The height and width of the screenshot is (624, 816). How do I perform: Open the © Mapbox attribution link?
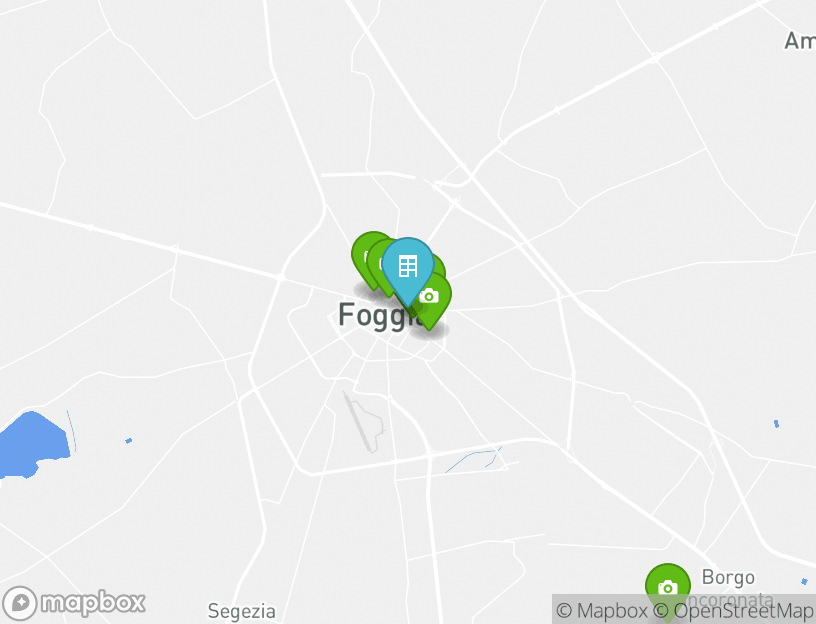(602, 610)
